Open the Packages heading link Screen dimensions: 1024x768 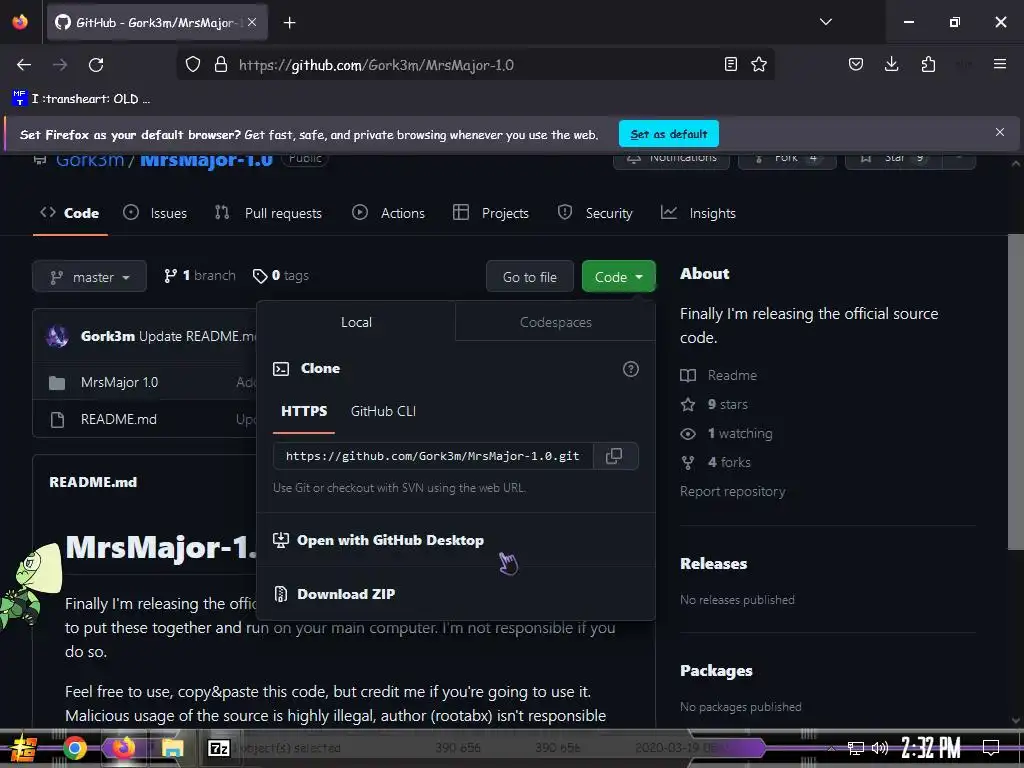coord(716,671)
